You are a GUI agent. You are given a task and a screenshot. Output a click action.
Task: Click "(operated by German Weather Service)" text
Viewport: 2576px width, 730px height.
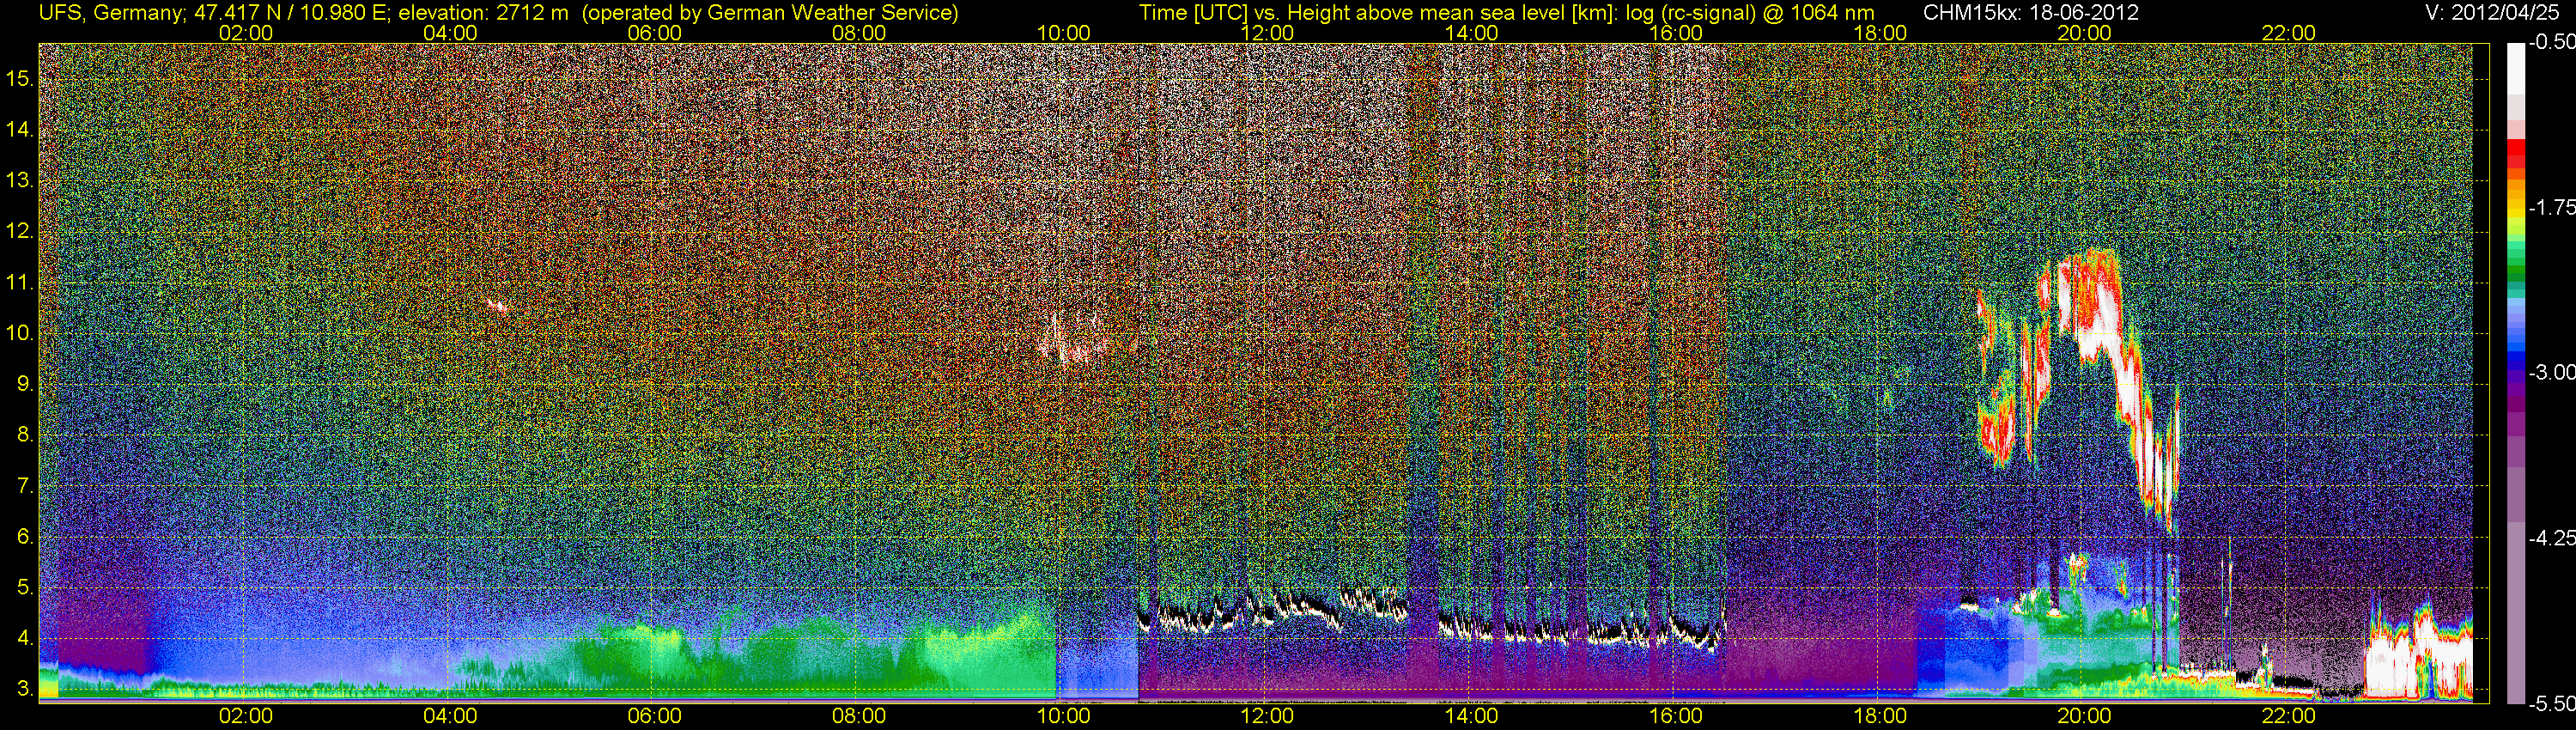(x=769, y=12)
